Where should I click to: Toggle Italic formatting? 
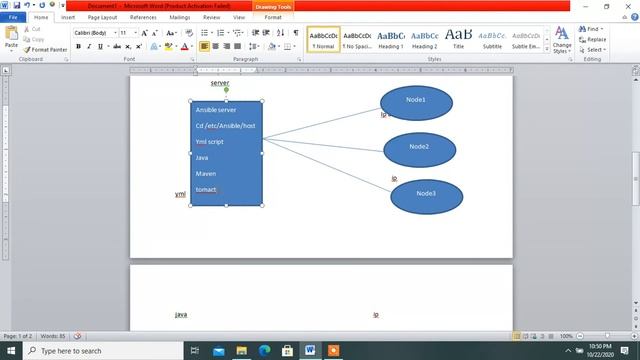[89, 47]
